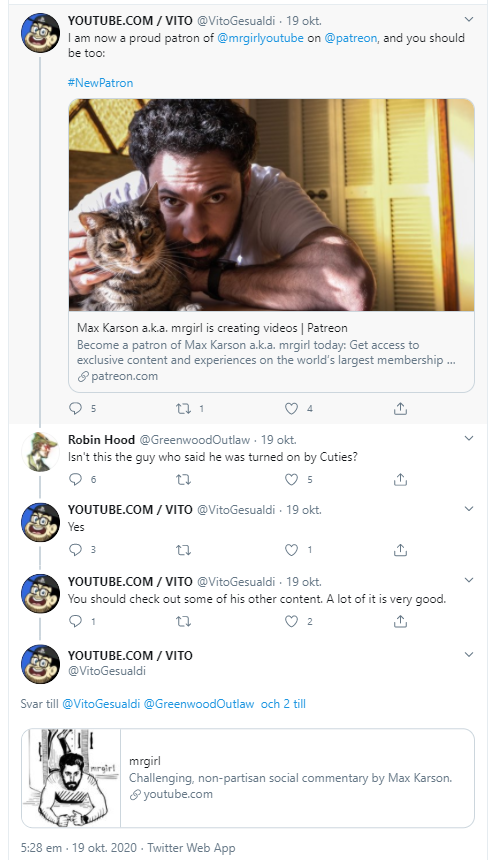The height and width of the screenshot is (860, 491).
Task: Reply to the Patreon announcement tweet
Action: point(76,409)
